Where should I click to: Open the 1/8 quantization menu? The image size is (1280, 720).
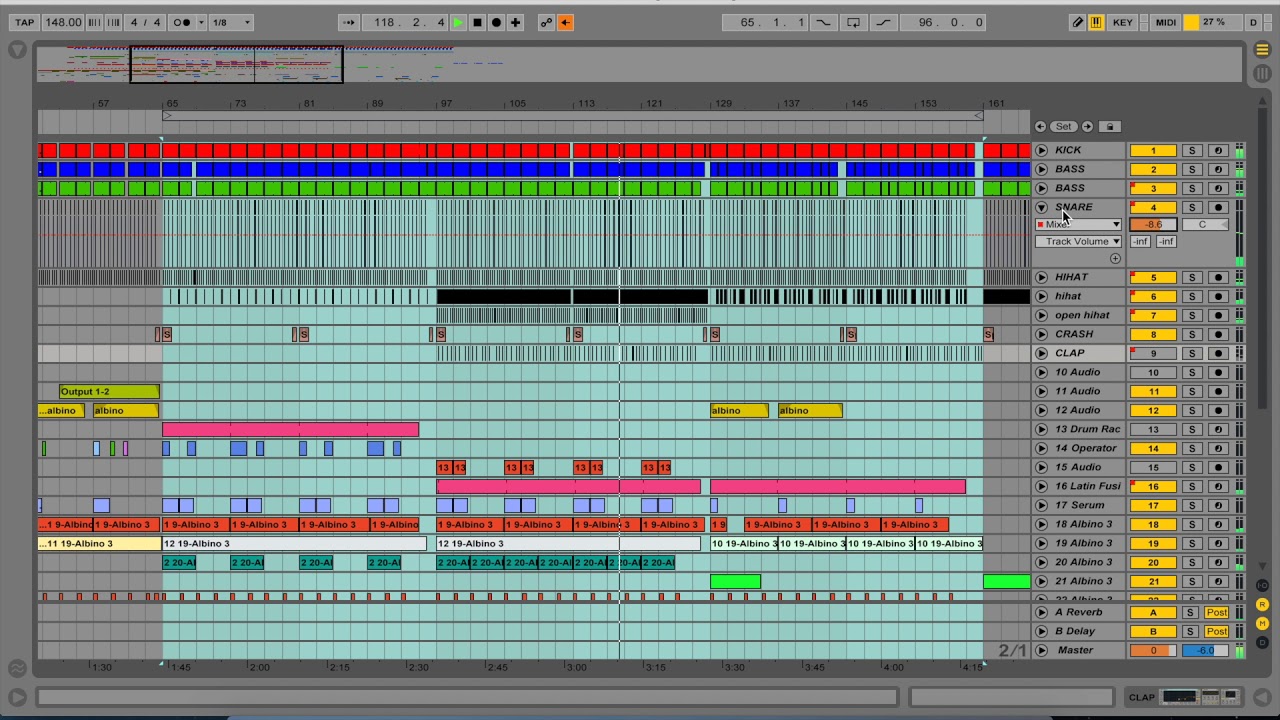pyautogui.click(x=230, y=22)
